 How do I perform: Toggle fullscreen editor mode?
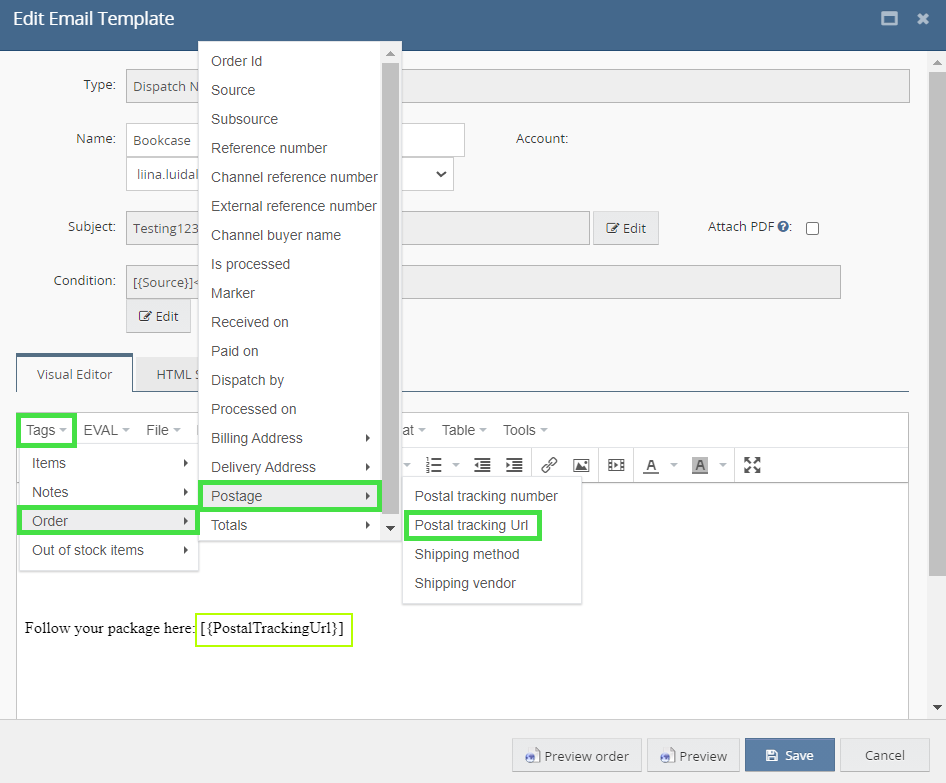coord(752,465)
